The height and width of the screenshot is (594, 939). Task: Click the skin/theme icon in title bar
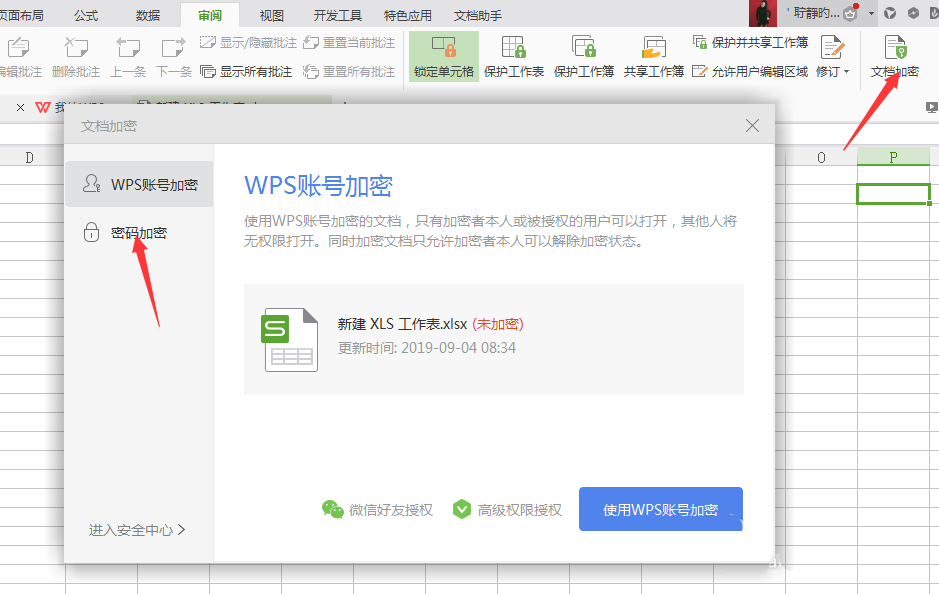tap(890, 13)
